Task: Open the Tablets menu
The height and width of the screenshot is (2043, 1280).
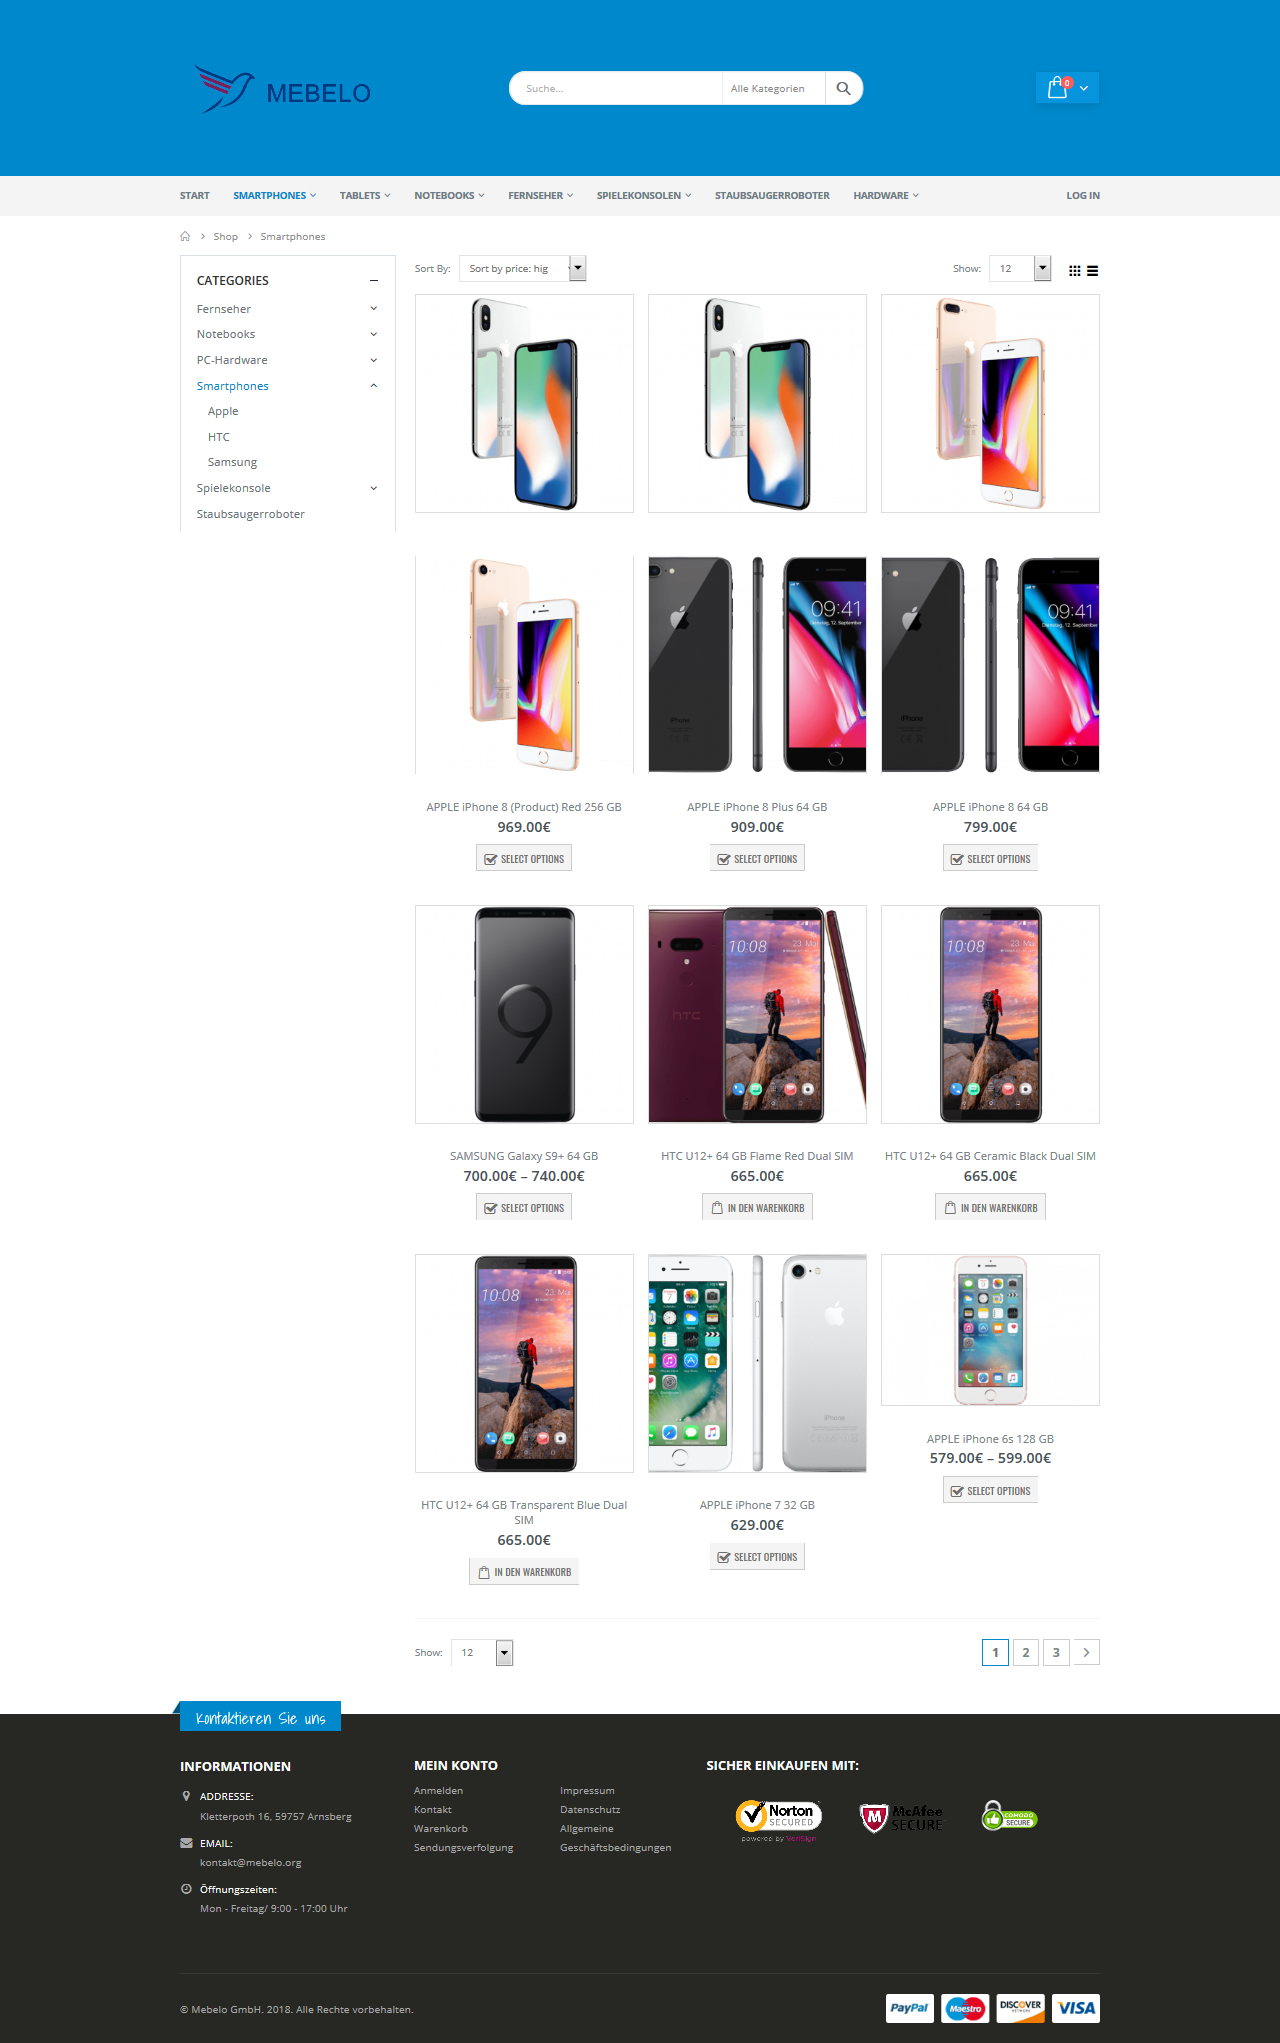Action: pos(365,196)
